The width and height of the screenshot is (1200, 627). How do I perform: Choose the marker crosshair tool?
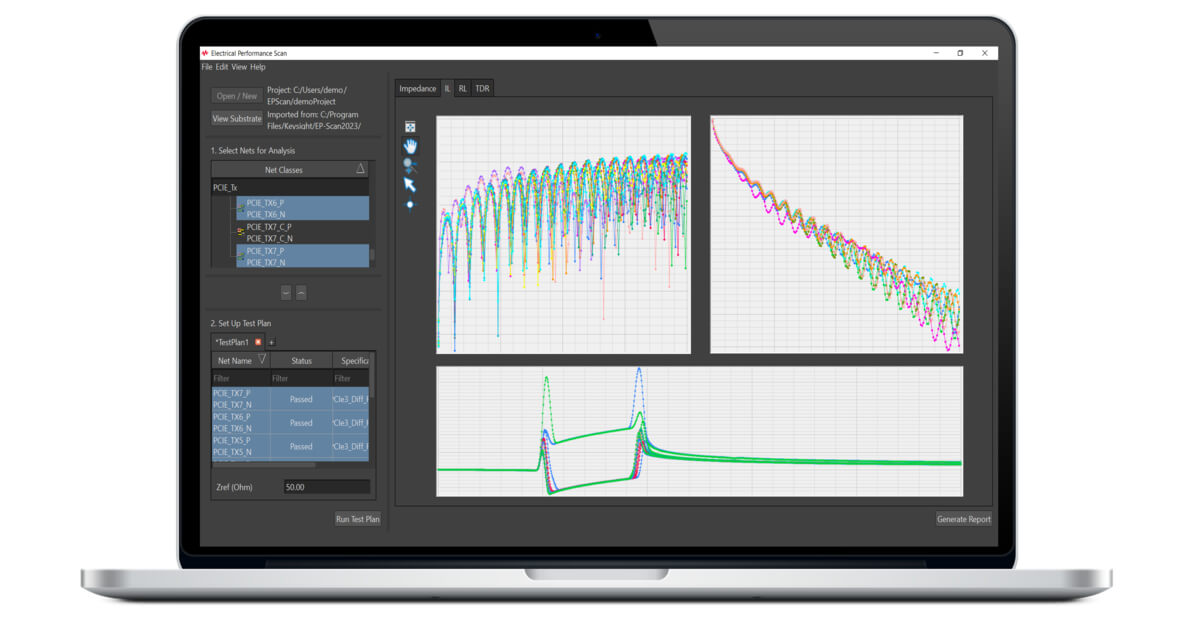click(x=410, y=205)
